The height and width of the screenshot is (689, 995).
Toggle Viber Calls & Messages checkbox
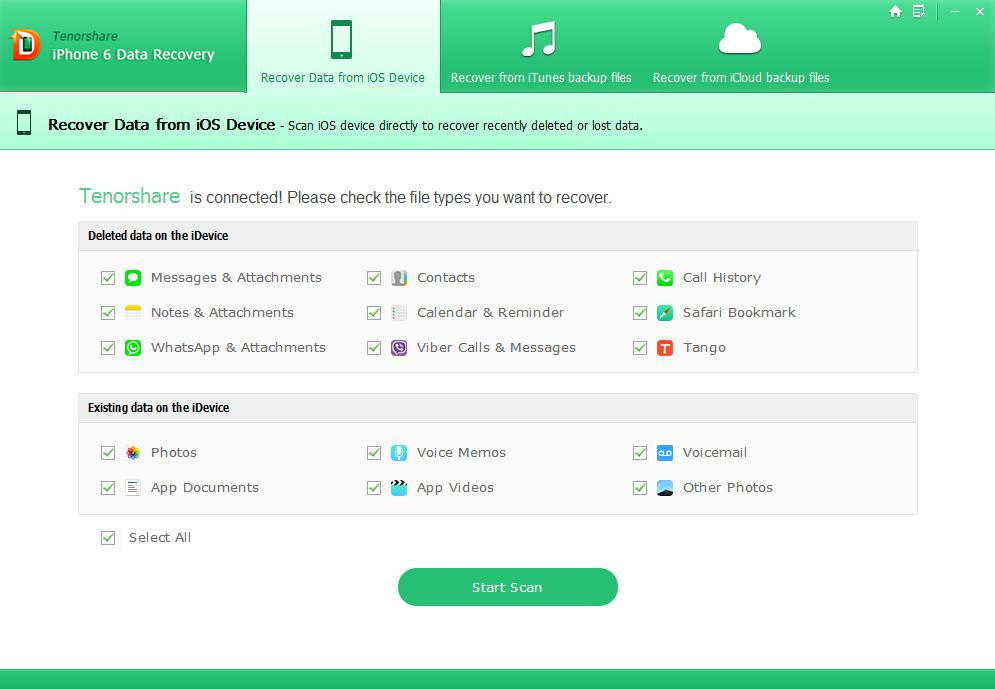pyautogui.click(x=374, y=348)
